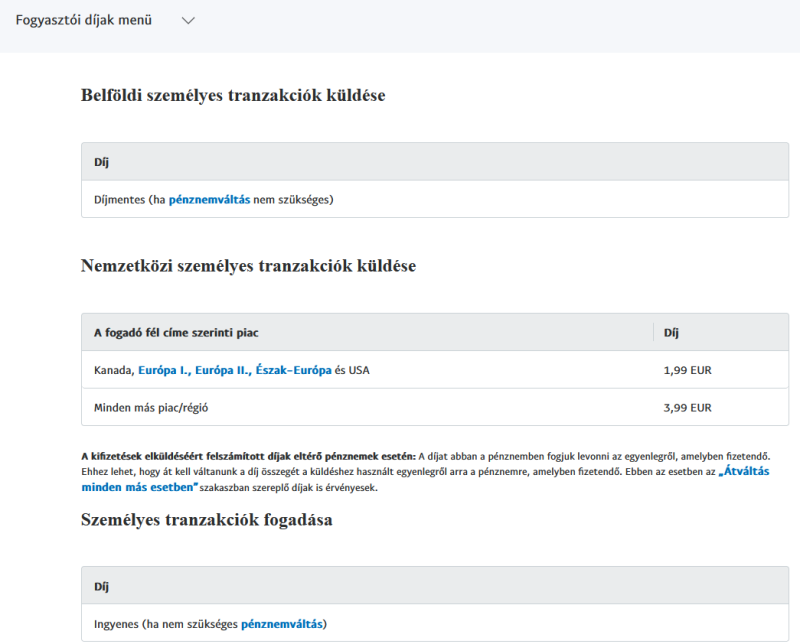Screen dimensions: 800x644
Task: Click the Belföldi személyes tranzakciók küldése heading
Action: point(233,95)
